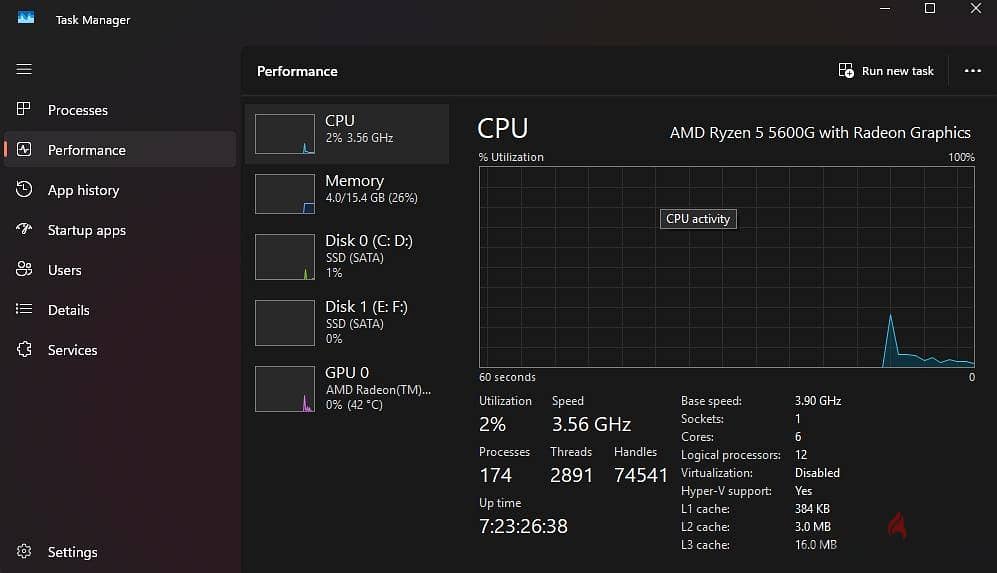Click the AMD Ryzen 5 5600G processor name
The image size is (997, 573).
(820, 133)
